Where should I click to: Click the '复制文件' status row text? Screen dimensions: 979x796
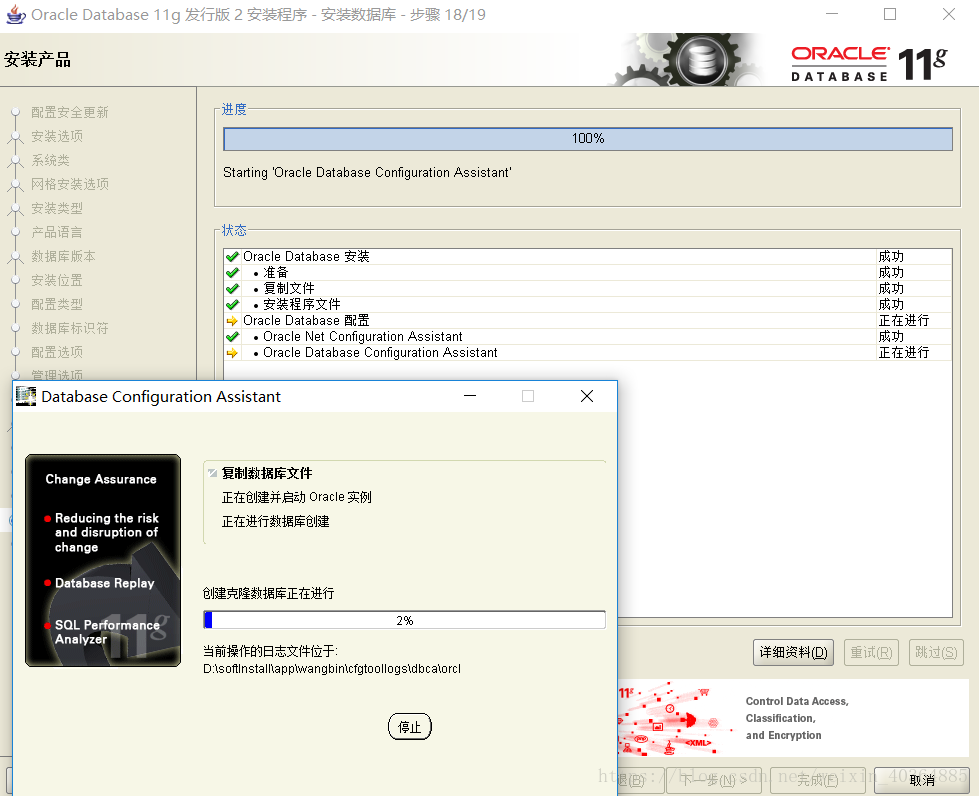(x=288, y=288)
